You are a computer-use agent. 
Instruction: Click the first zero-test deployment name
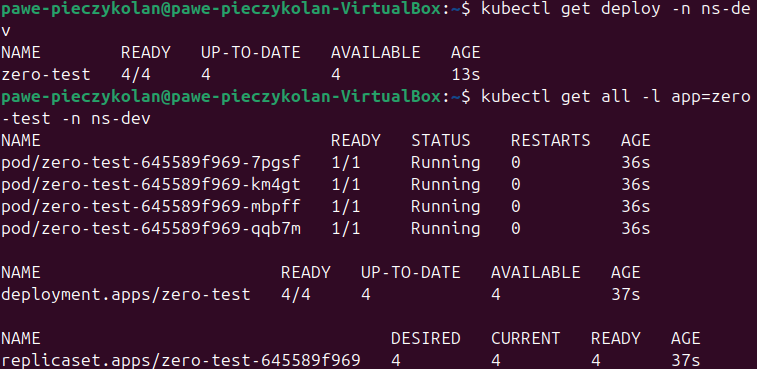click(46, 75)
